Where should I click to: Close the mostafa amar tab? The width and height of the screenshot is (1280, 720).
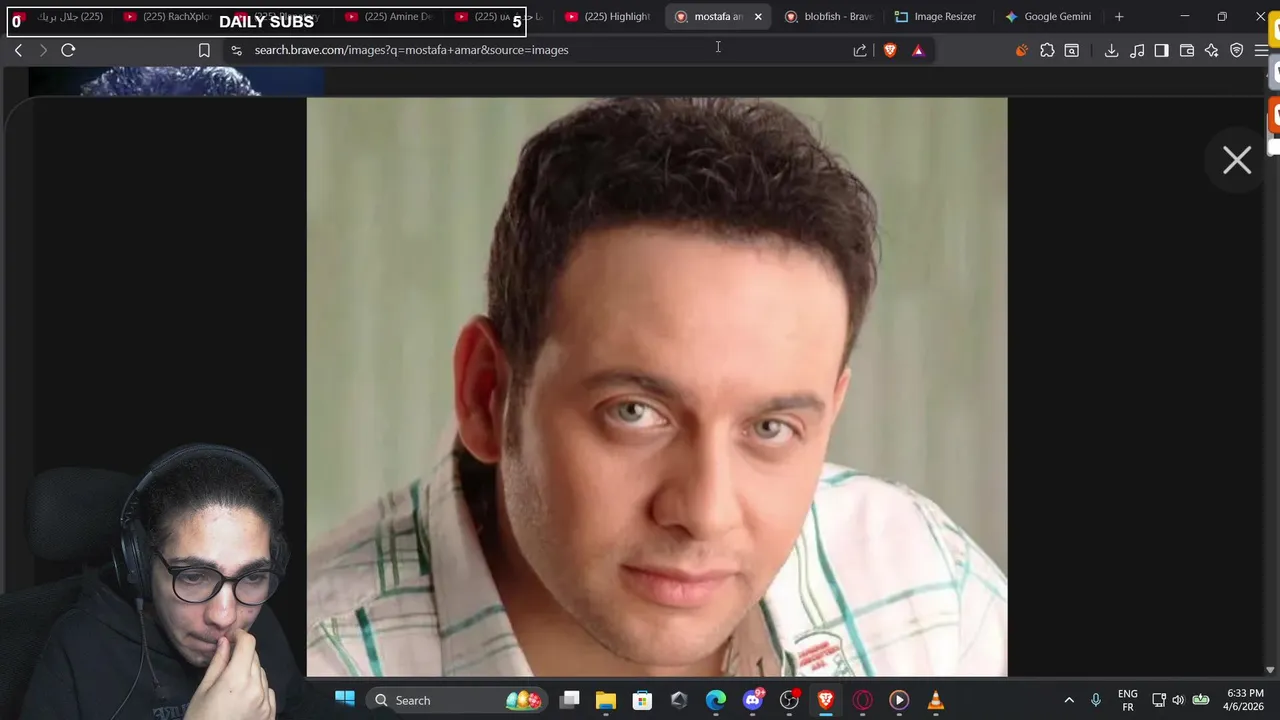pyautogui.click(x=758, y=17)
